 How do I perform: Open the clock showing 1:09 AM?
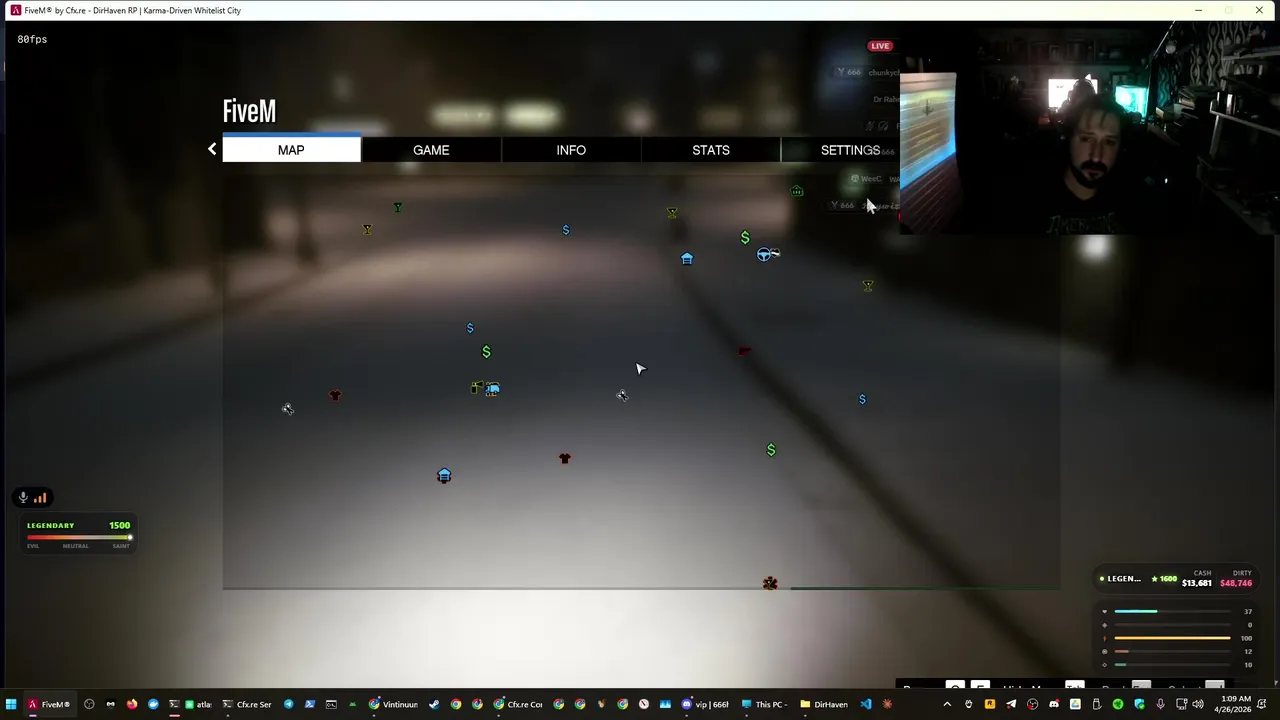click(x=1236, y=704)
